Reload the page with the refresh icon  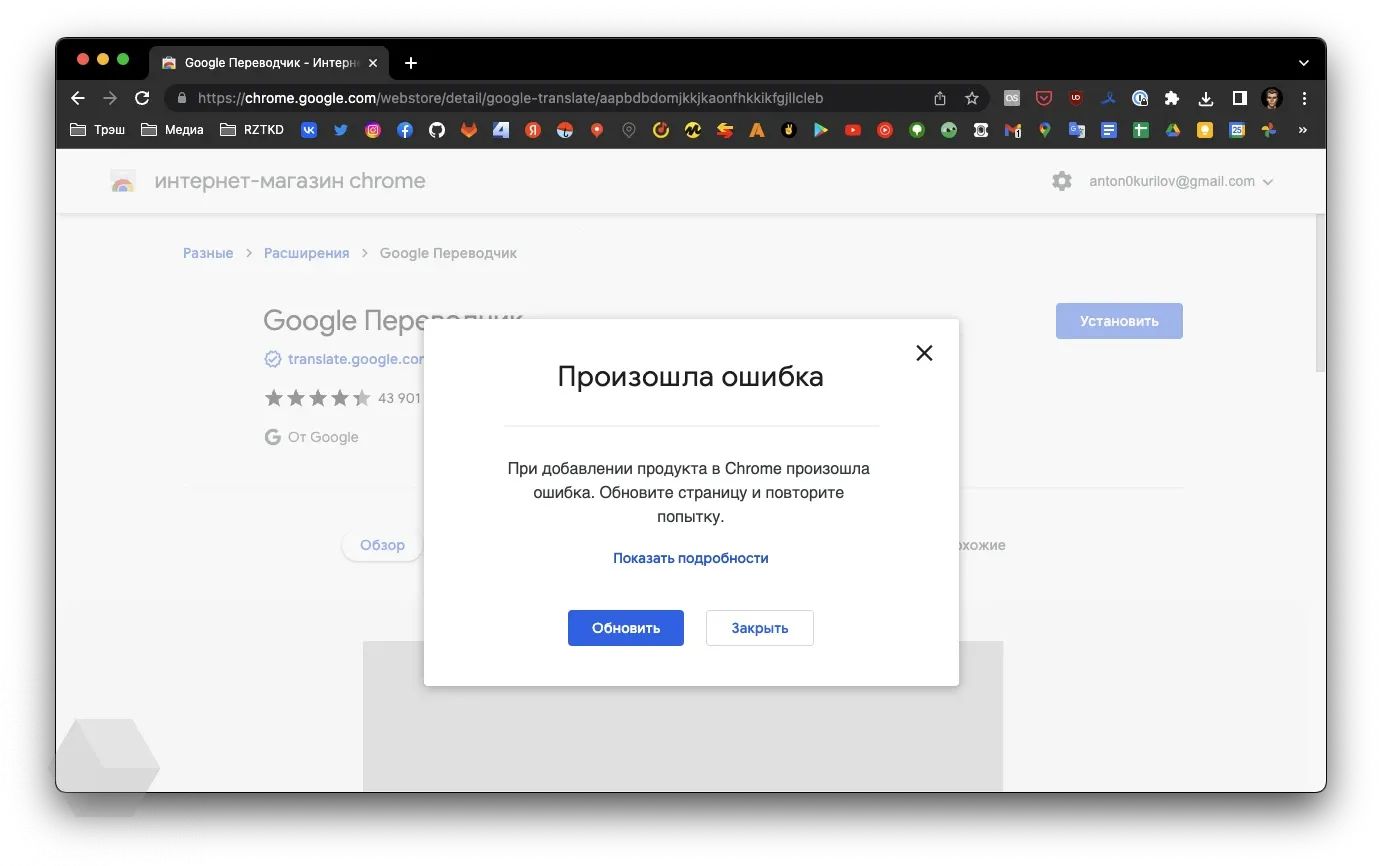[x=142, y=98]
